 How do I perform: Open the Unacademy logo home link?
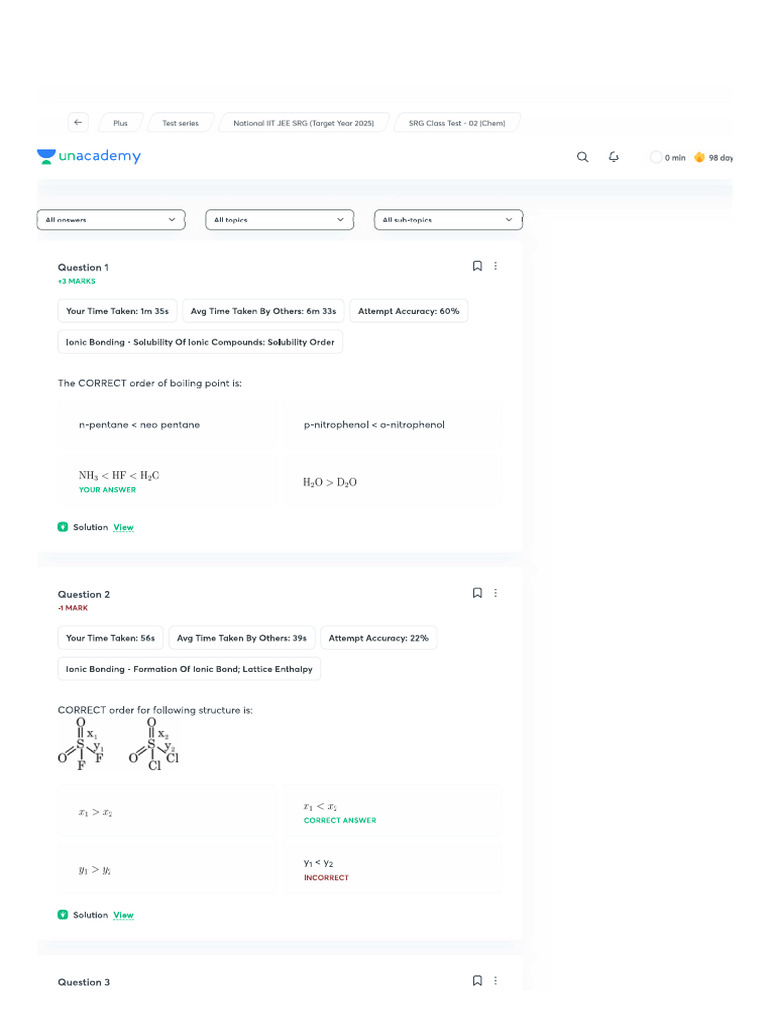coord(89,156)
